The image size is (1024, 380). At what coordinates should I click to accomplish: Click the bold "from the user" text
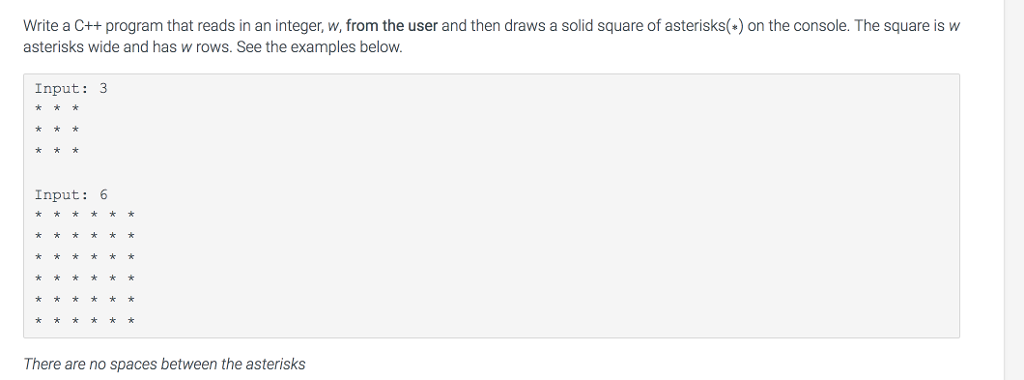tap(392, 26)
